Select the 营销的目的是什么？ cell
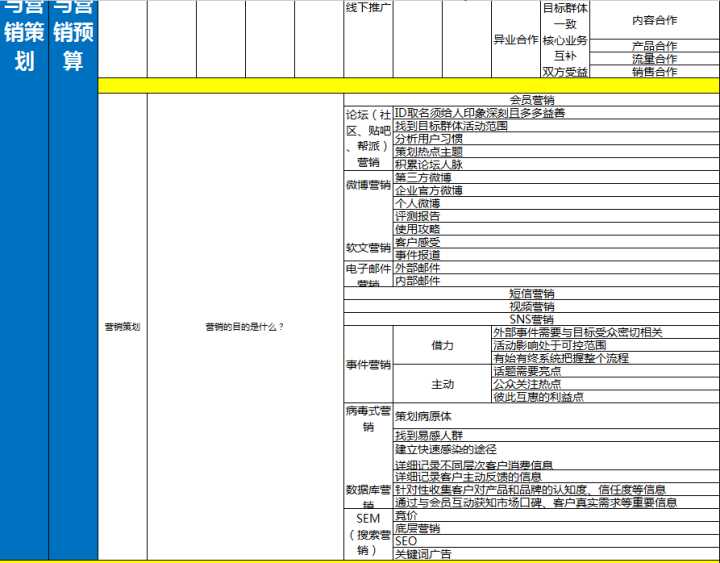The width and height of the screenshot is (720, 563). (245, 326)
